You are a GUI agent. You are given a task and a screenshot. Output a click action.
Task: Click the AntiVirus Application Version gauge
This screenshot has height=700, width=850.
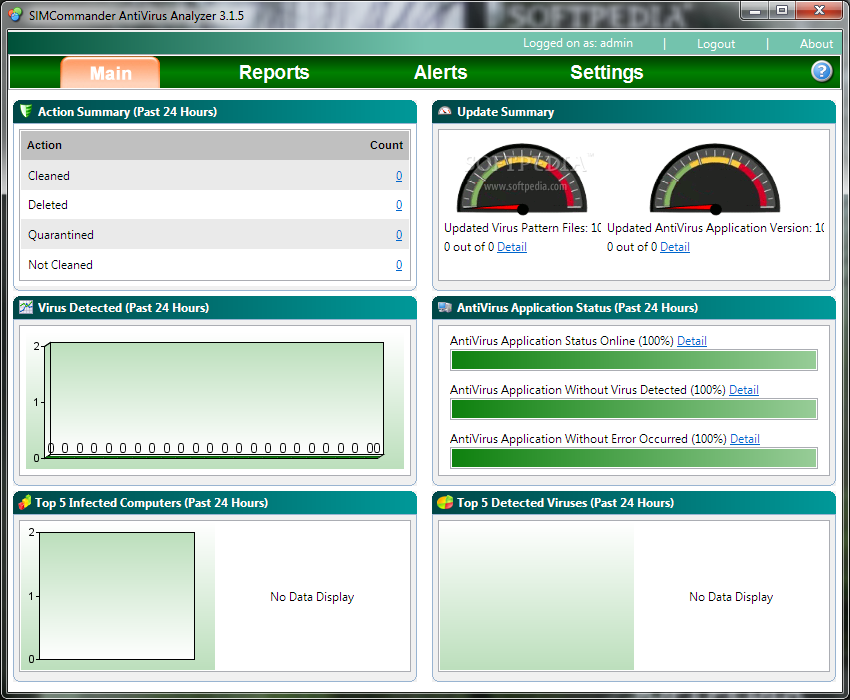(715, 178)
